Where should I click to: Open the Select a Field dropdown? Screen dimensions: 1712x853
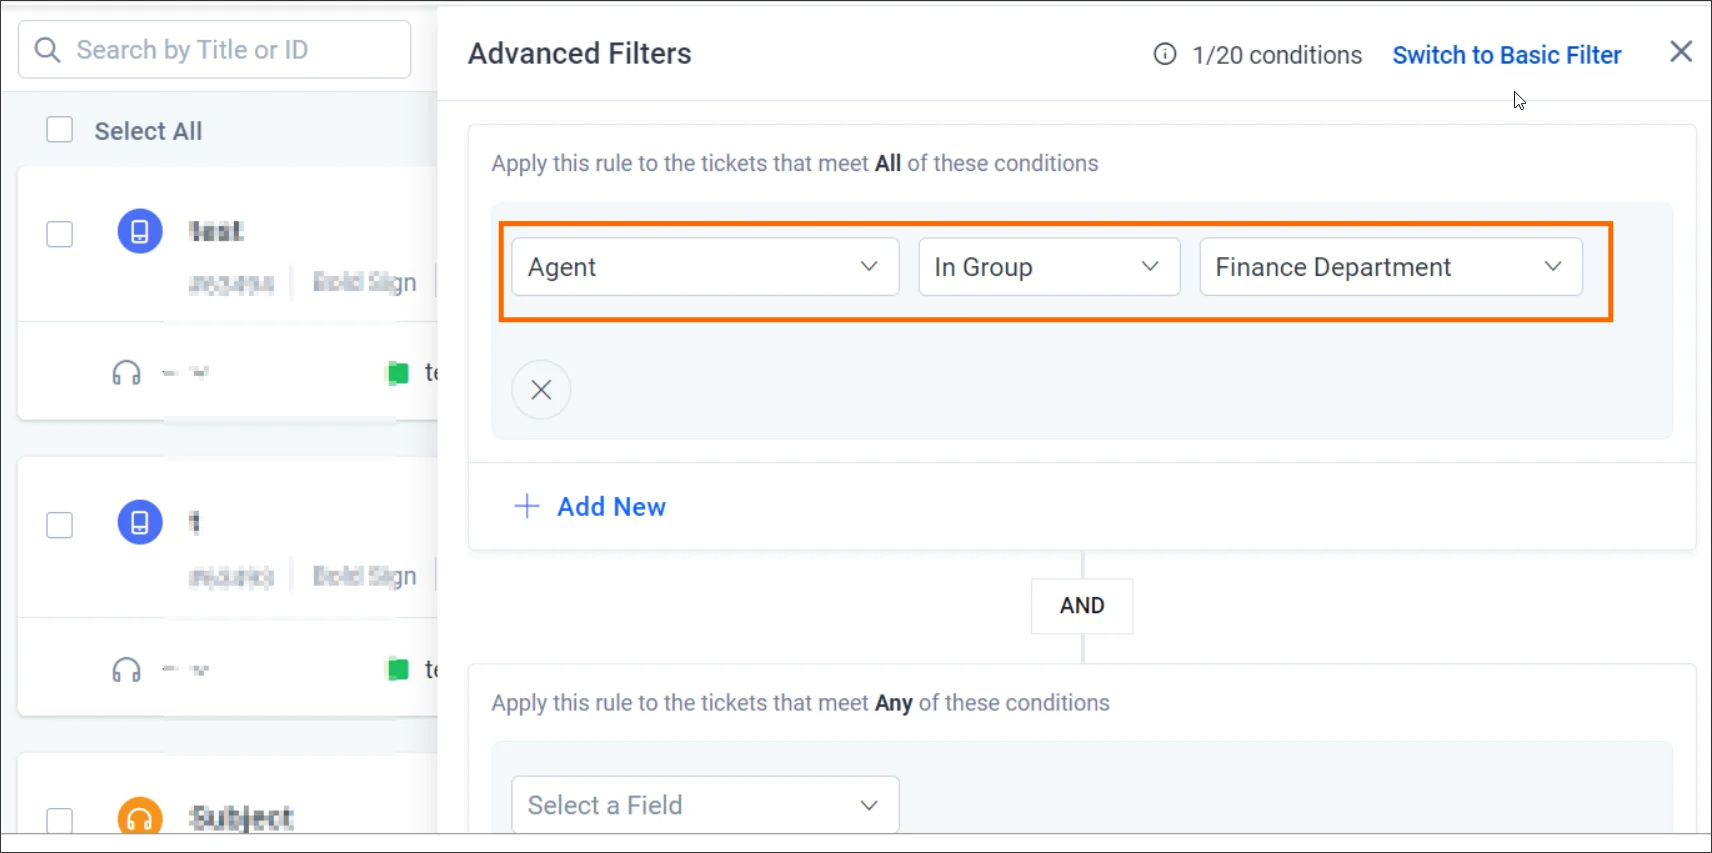point(705,805)
